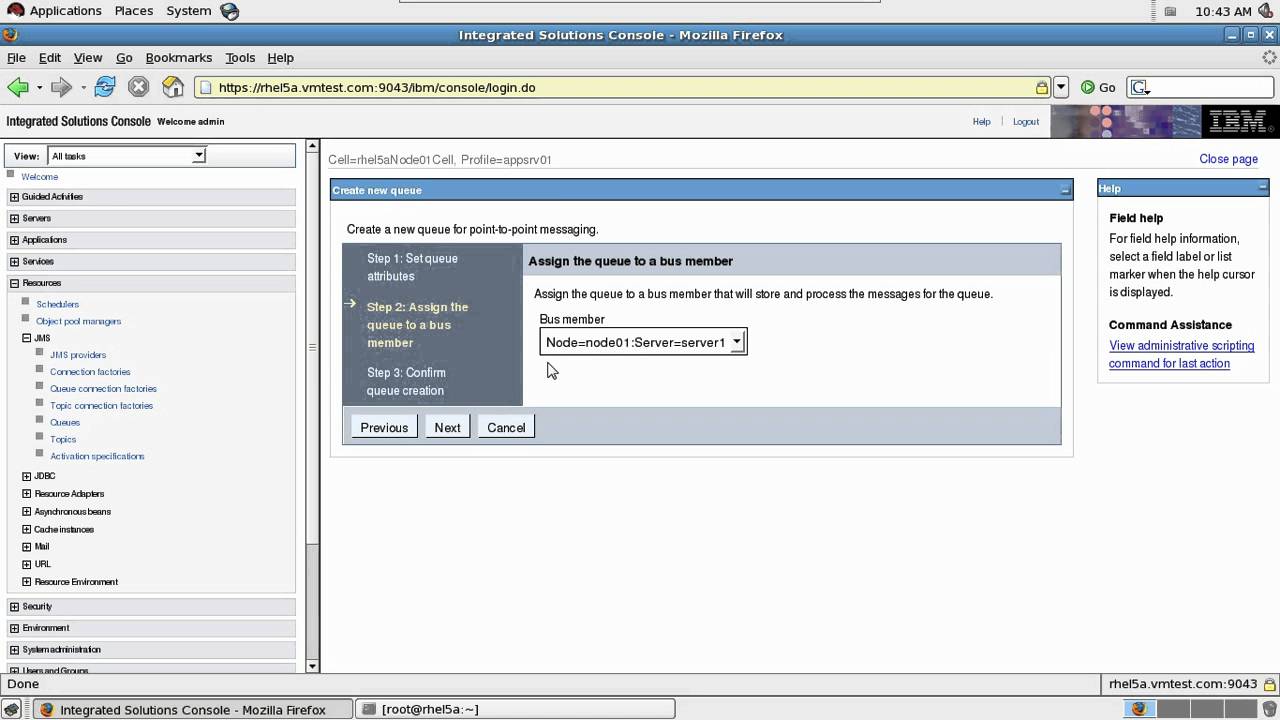
Task: Expand the URL node
Action: click(27, 564)
